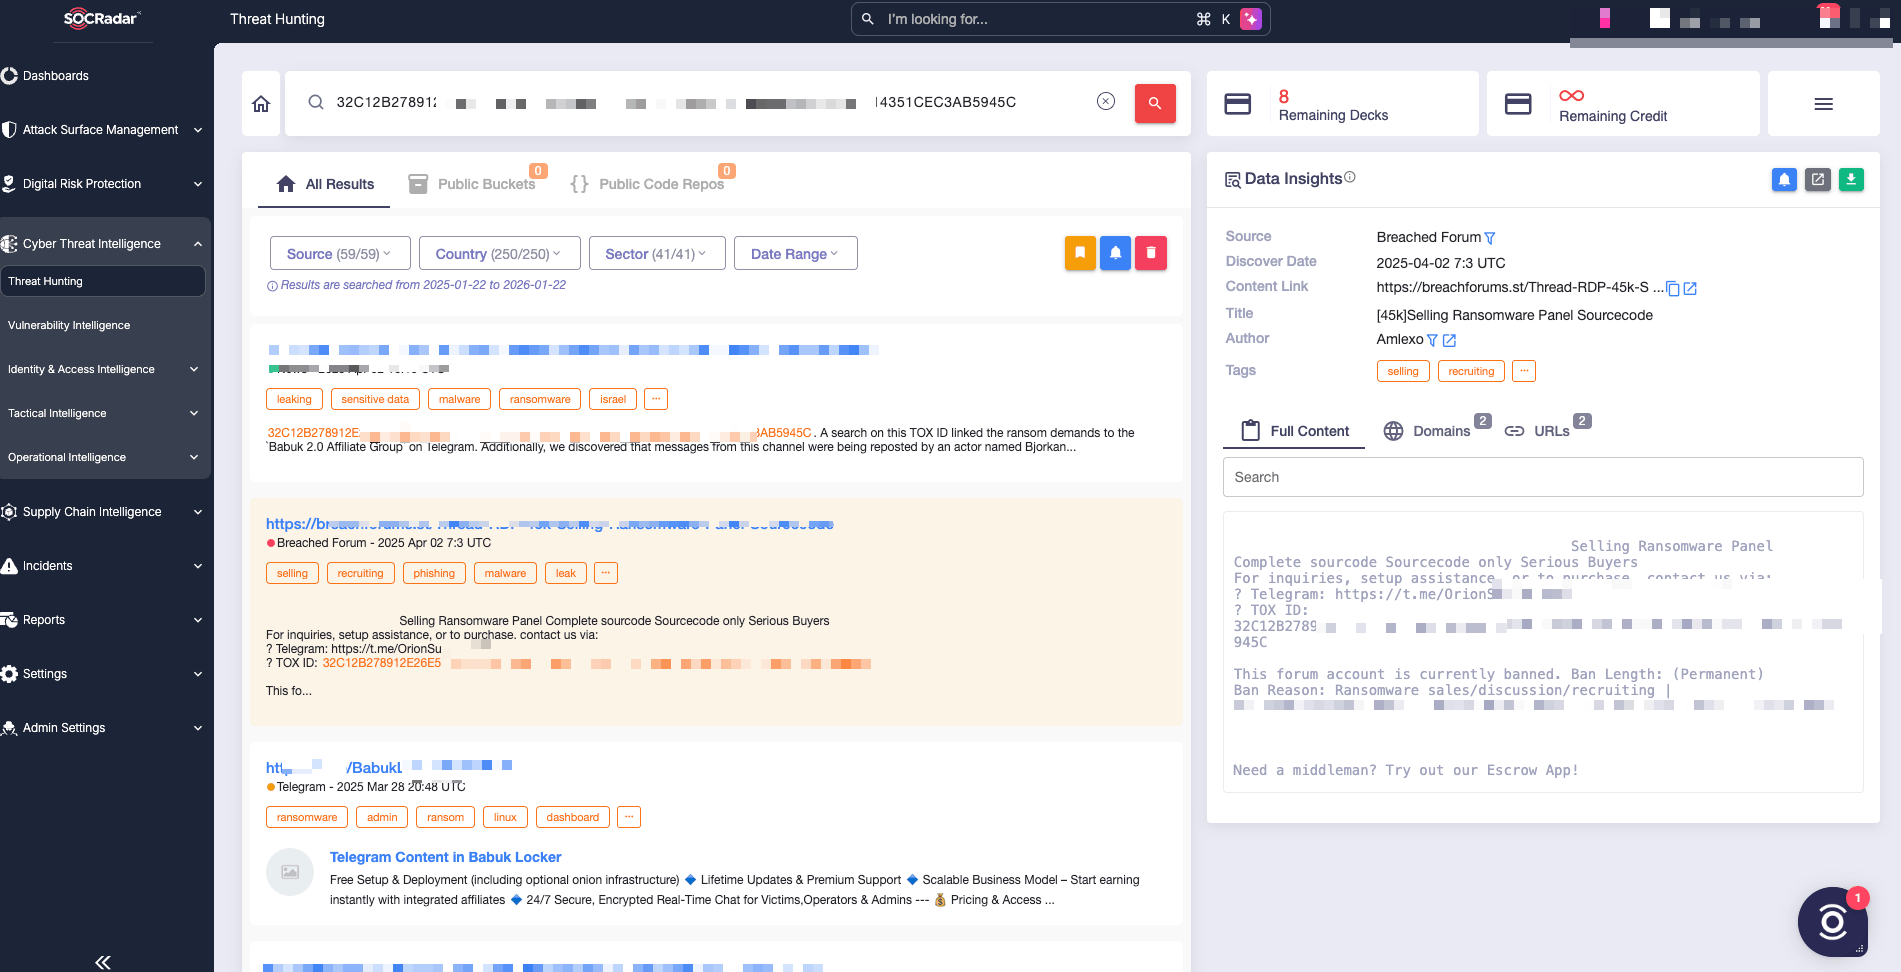Set an alarm for this search with the blue bell icon
The image size is (1901, 972).
[x=1115, y=253]
